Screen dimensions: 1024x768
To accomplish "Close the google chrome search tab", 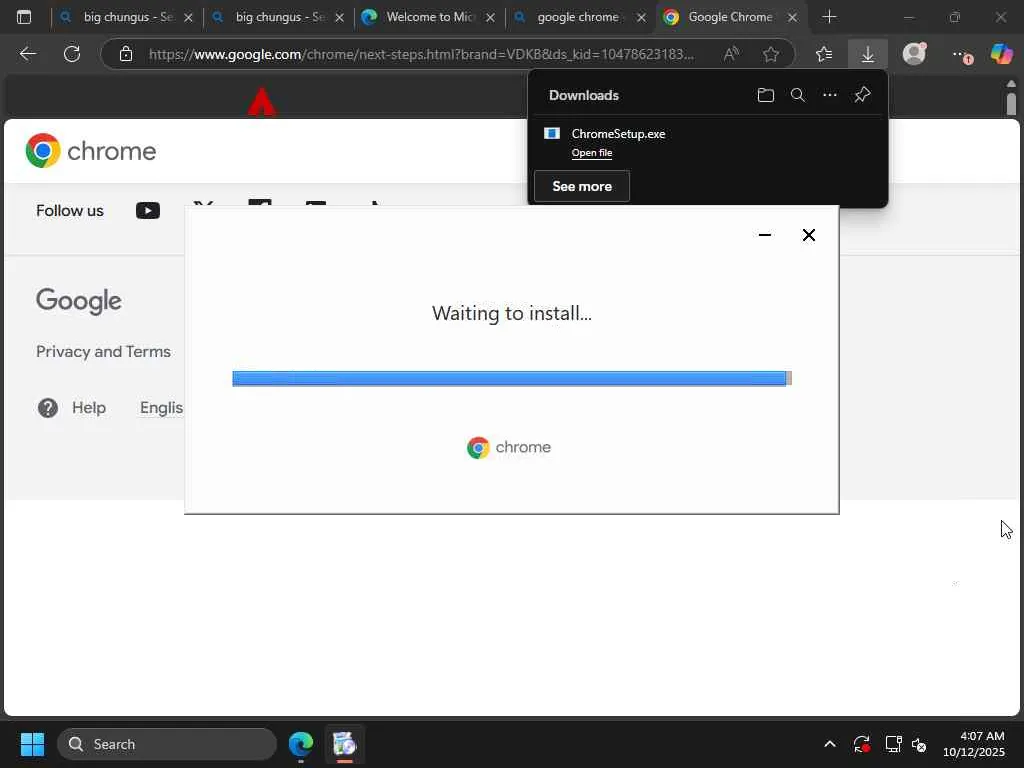I will 641,18.
